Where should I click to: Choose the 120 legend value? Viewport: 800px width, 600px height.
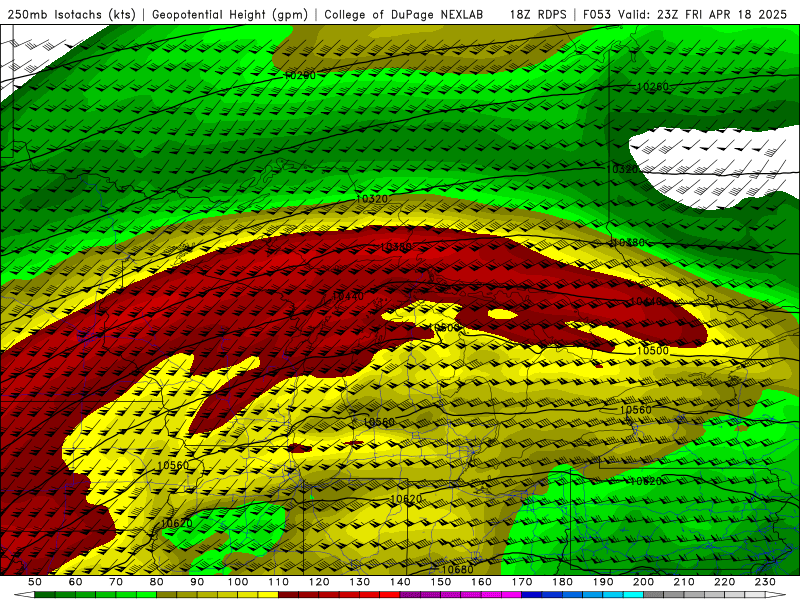(319, 582)
